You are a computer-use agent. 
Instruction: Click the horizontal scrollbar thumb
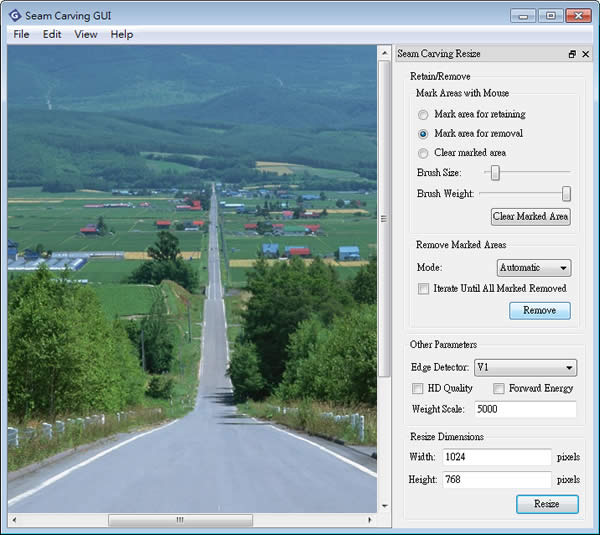pos(180,520)
